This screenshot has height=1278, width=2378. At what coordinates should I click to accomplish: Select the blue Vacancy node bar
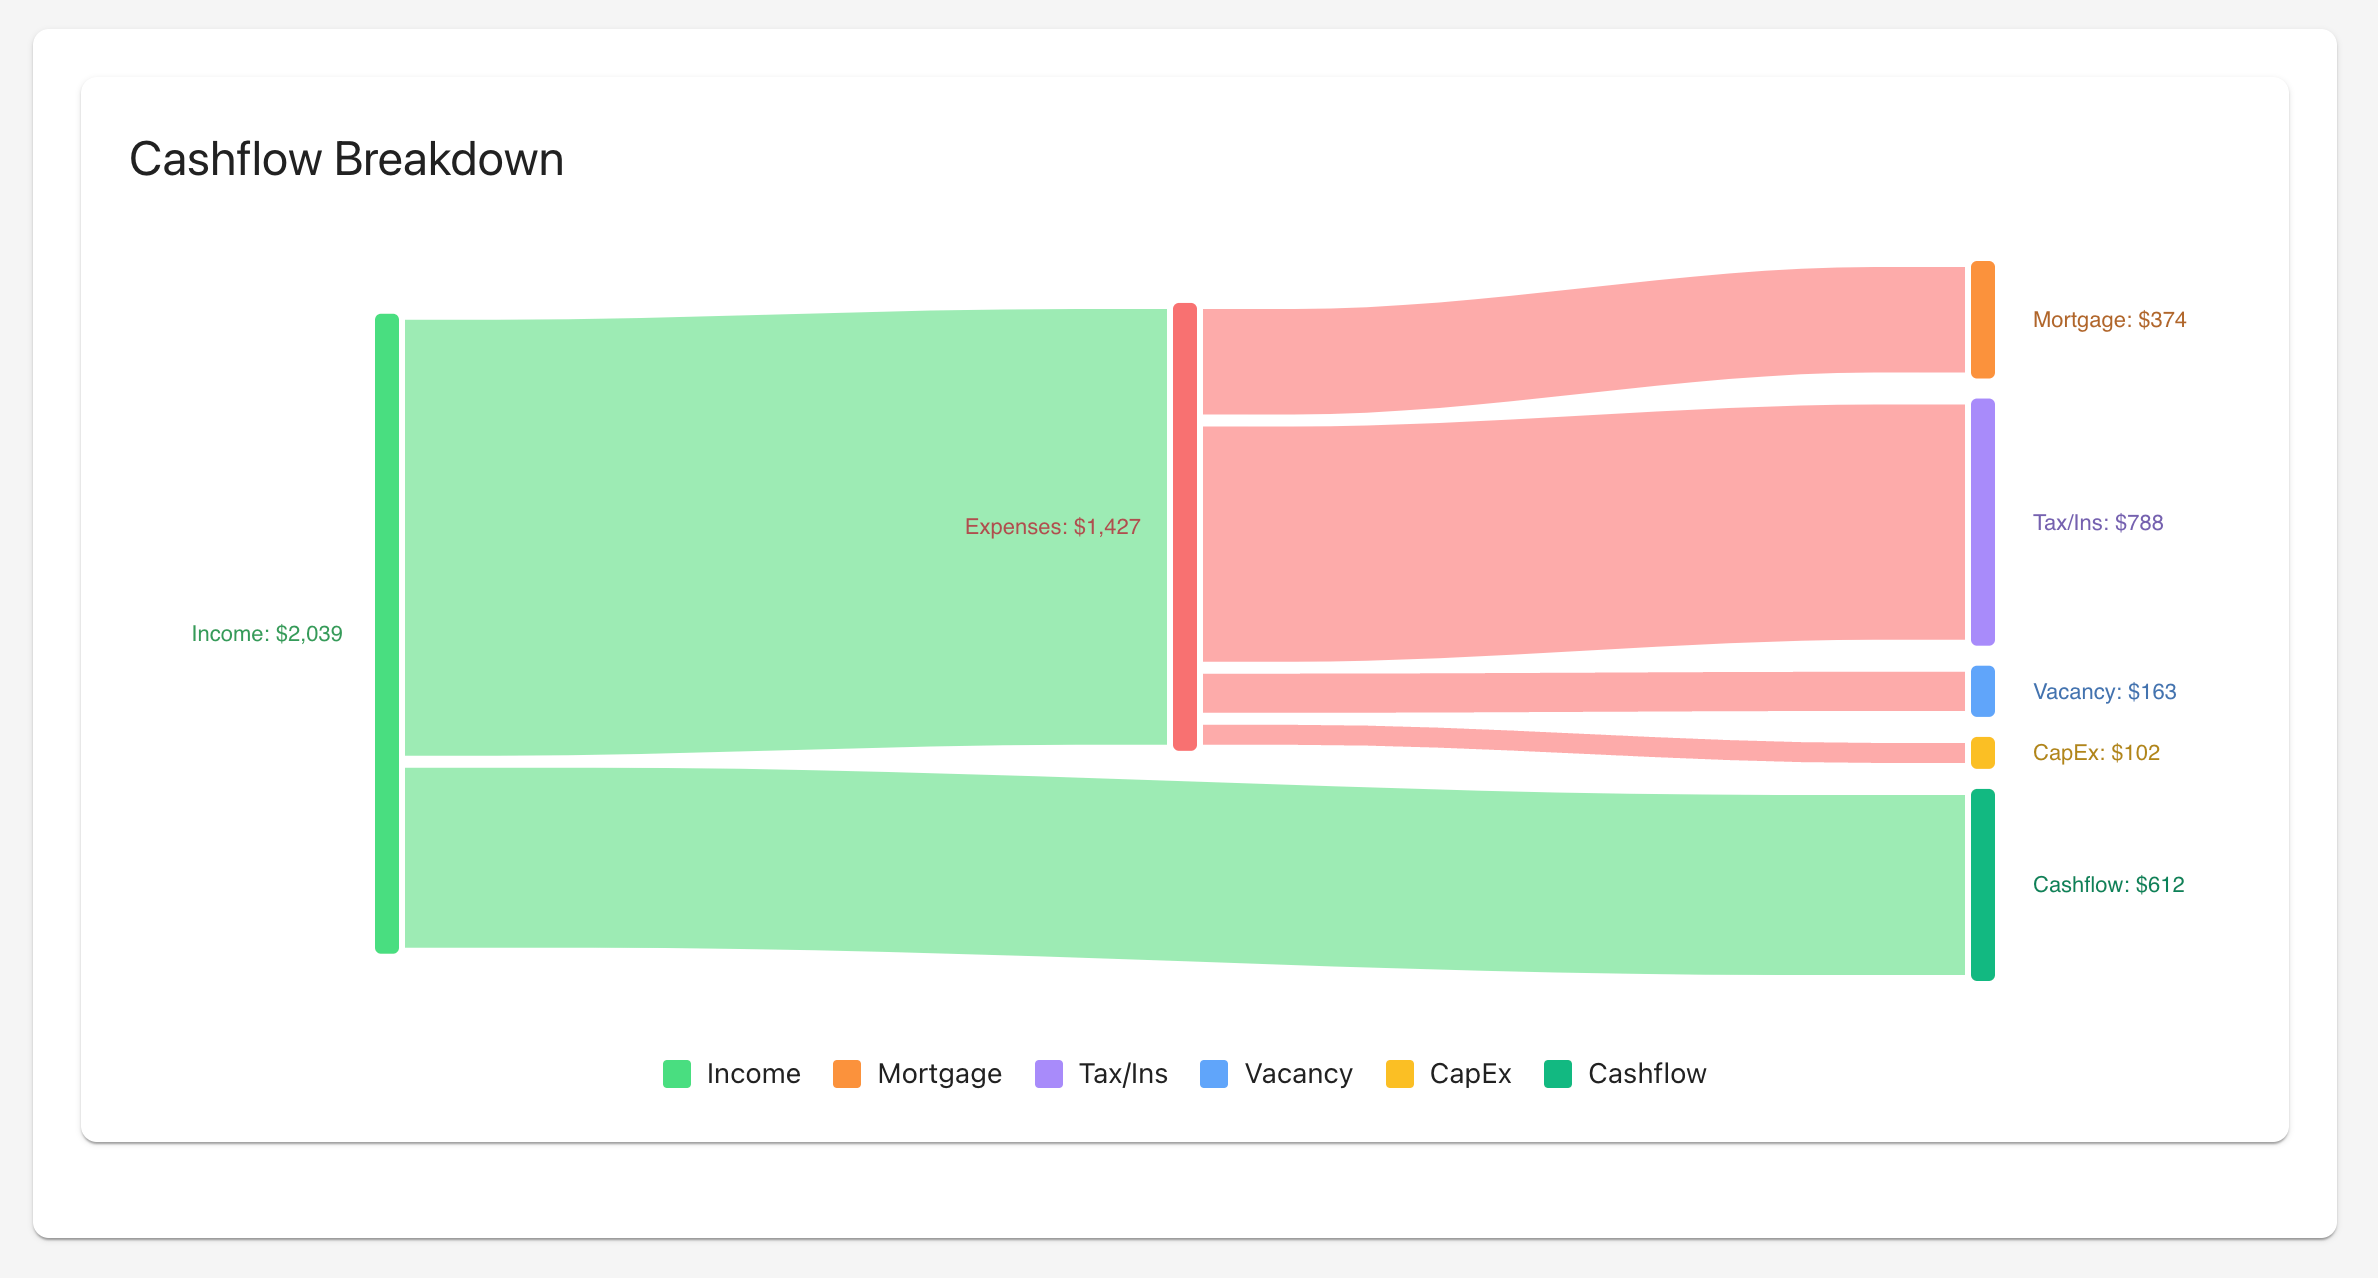point(1983,691)
